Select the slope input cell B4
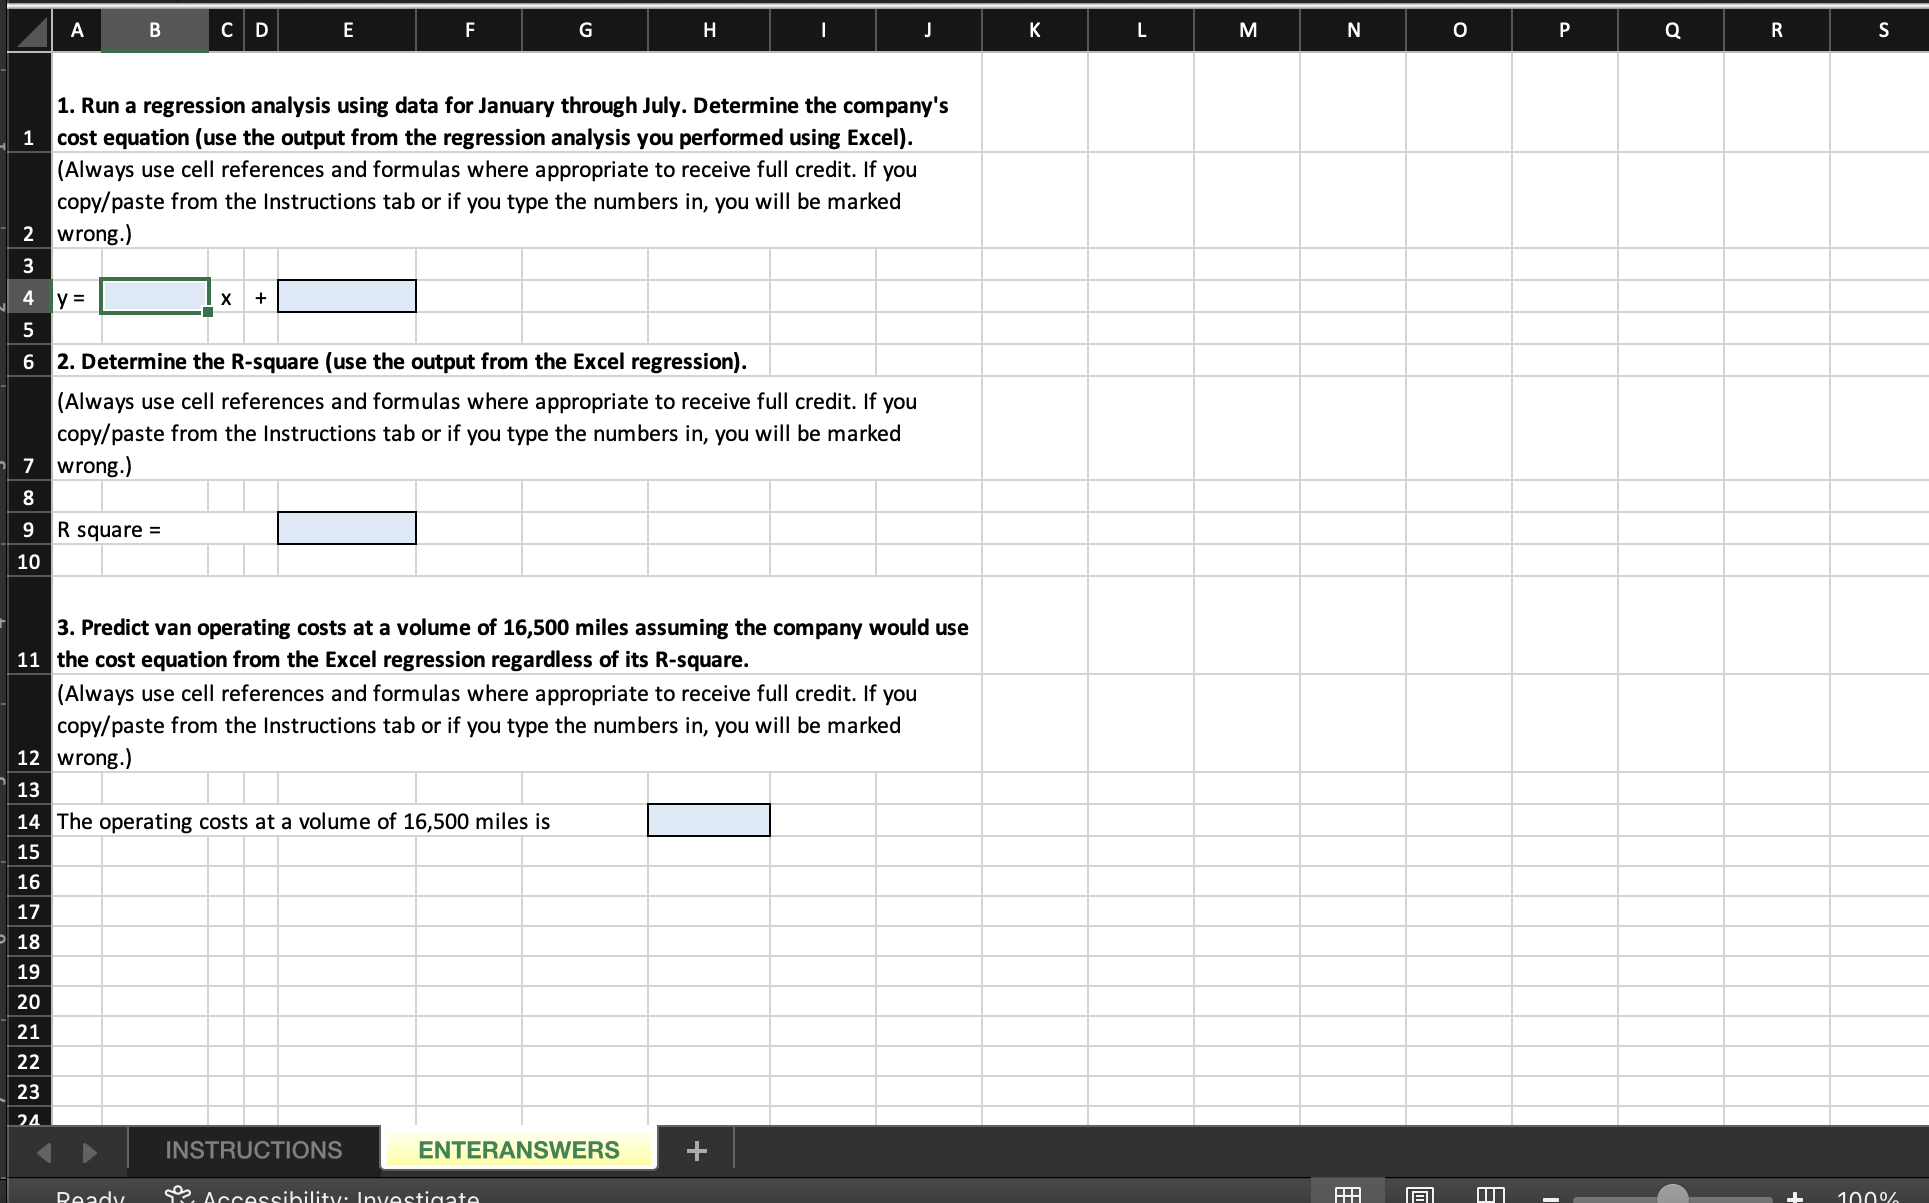The width and height of the screenshot is (1929, 1203). (x=155, y=297)
